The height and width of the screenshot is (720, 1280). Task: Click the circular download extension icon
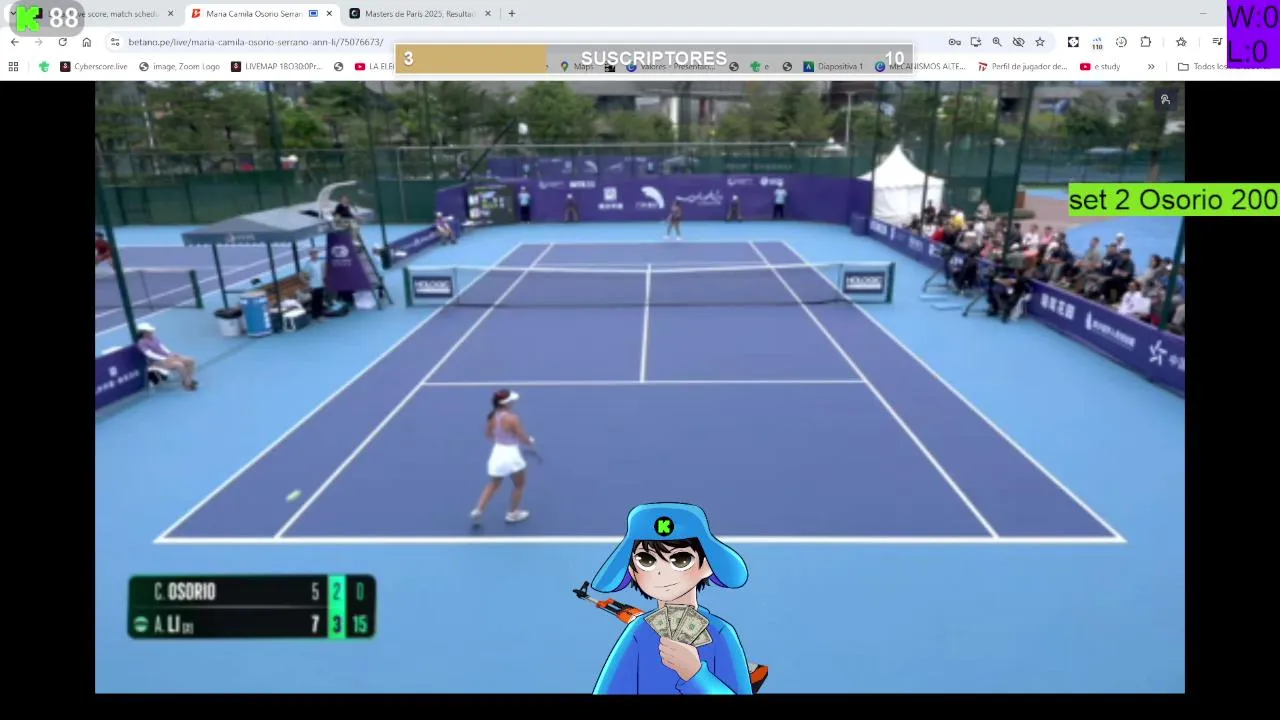click(x=1121, y=42)
